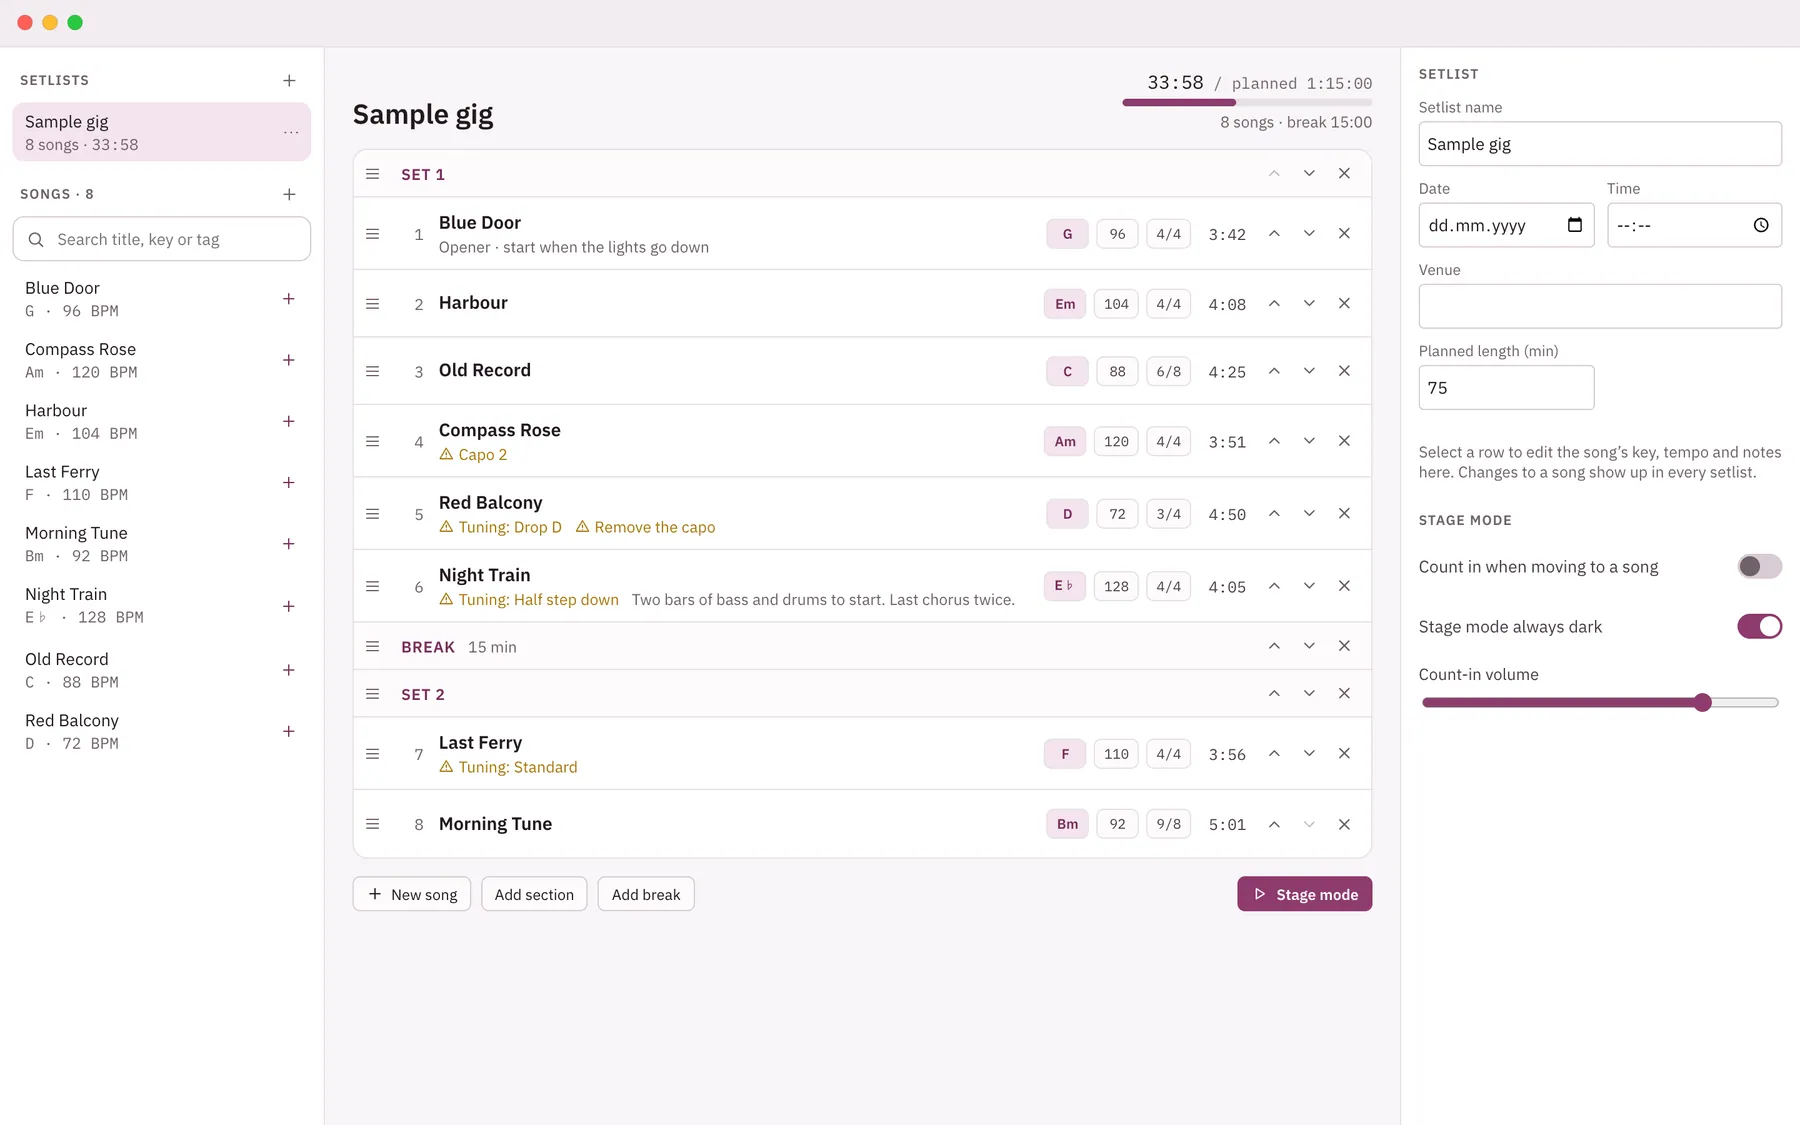
Task: Turn off Stage mode always dark
Action: (1759, 626)
